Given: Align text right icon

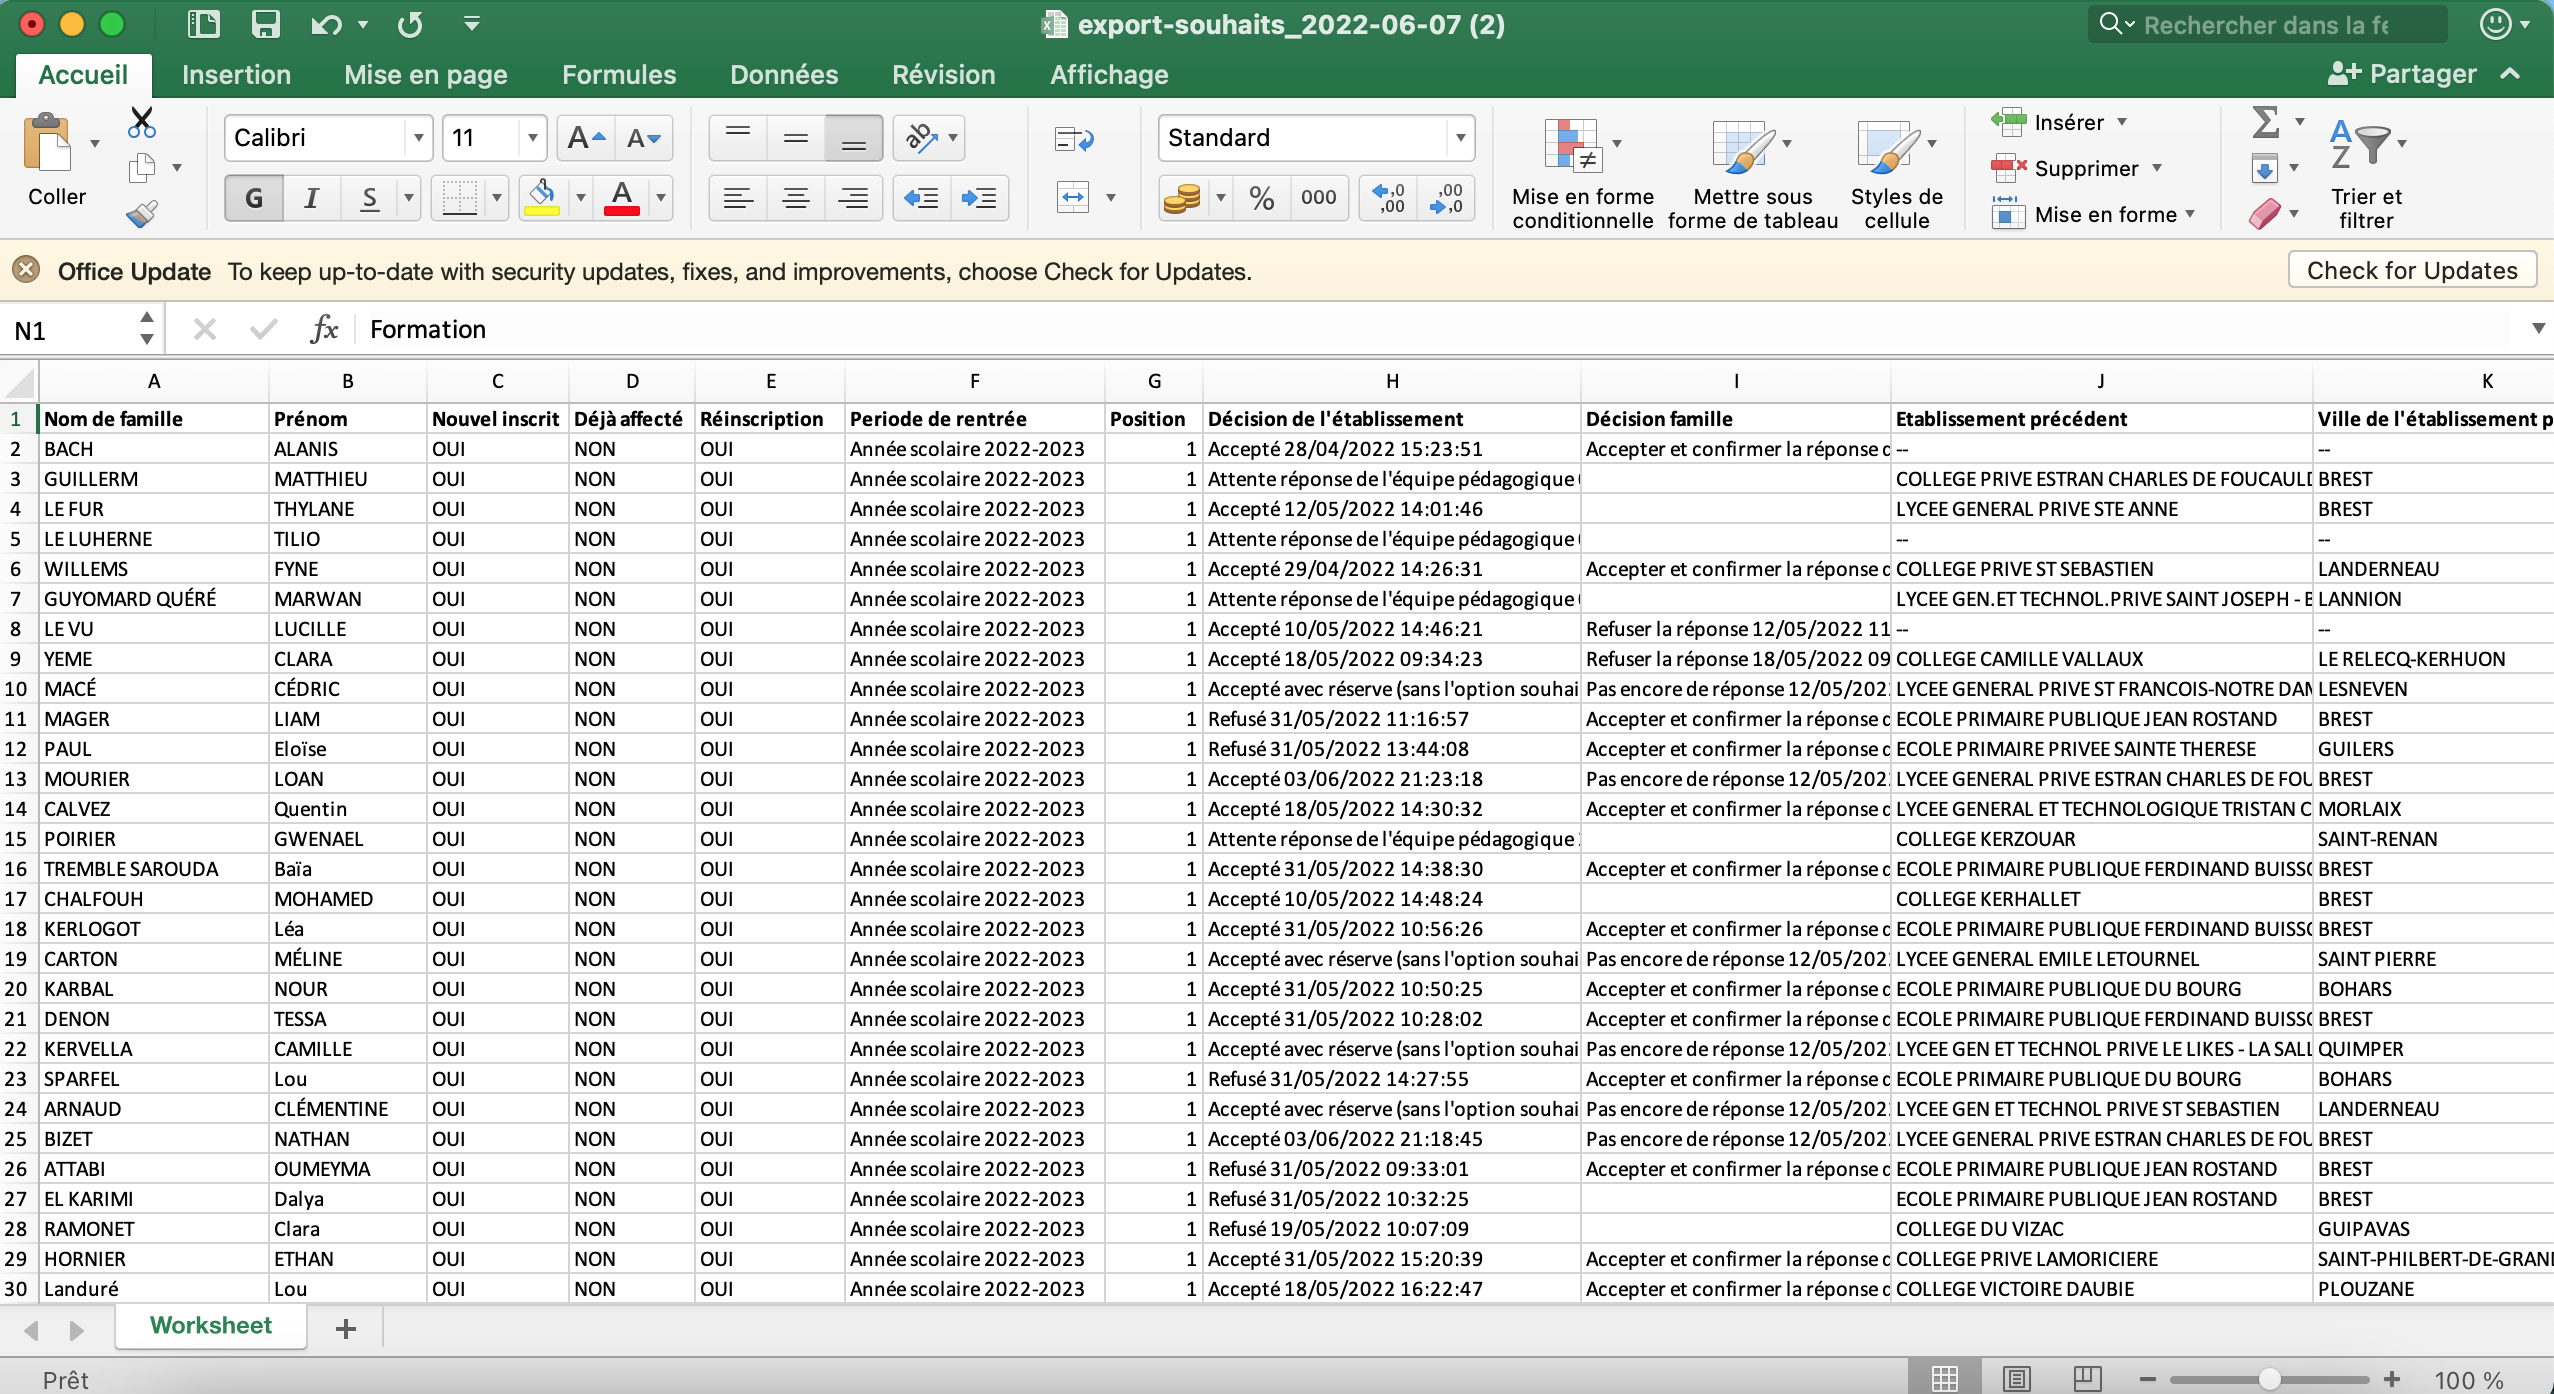Looking at the screenshot, I should coord(853,198).
